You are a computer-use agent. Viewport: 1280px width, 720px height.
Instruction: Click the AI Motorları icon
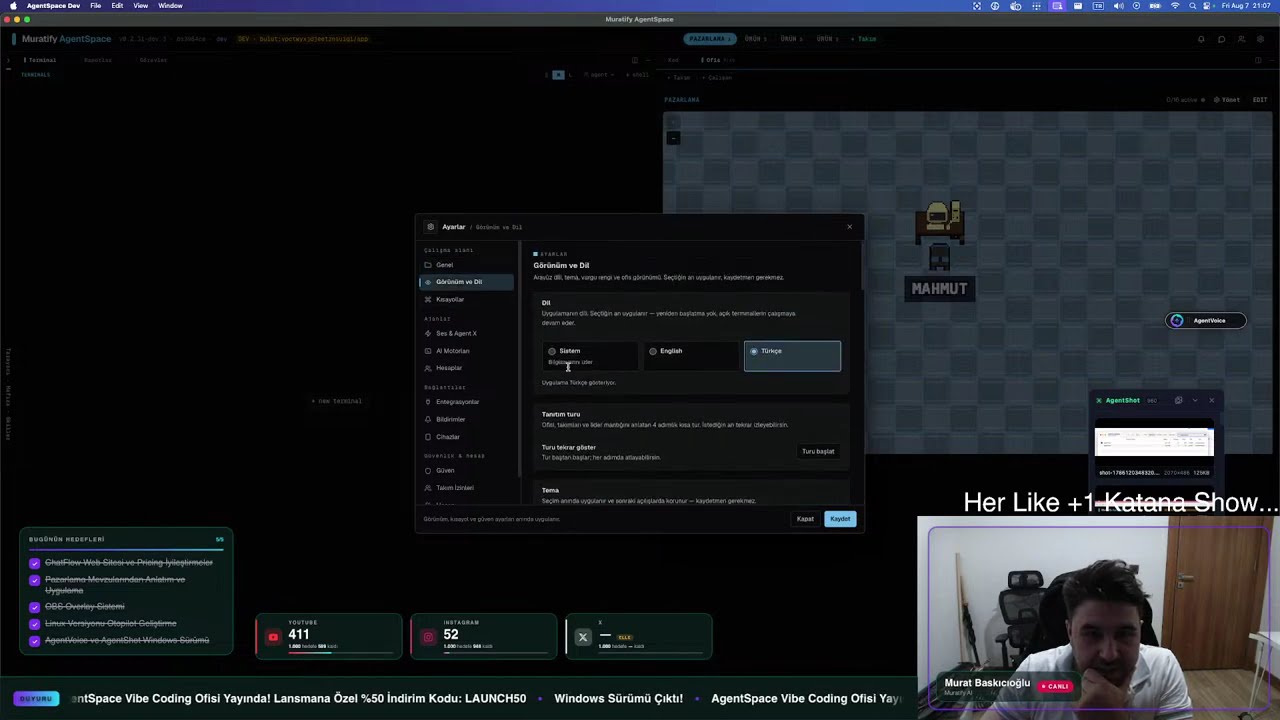tap(428, 351)
